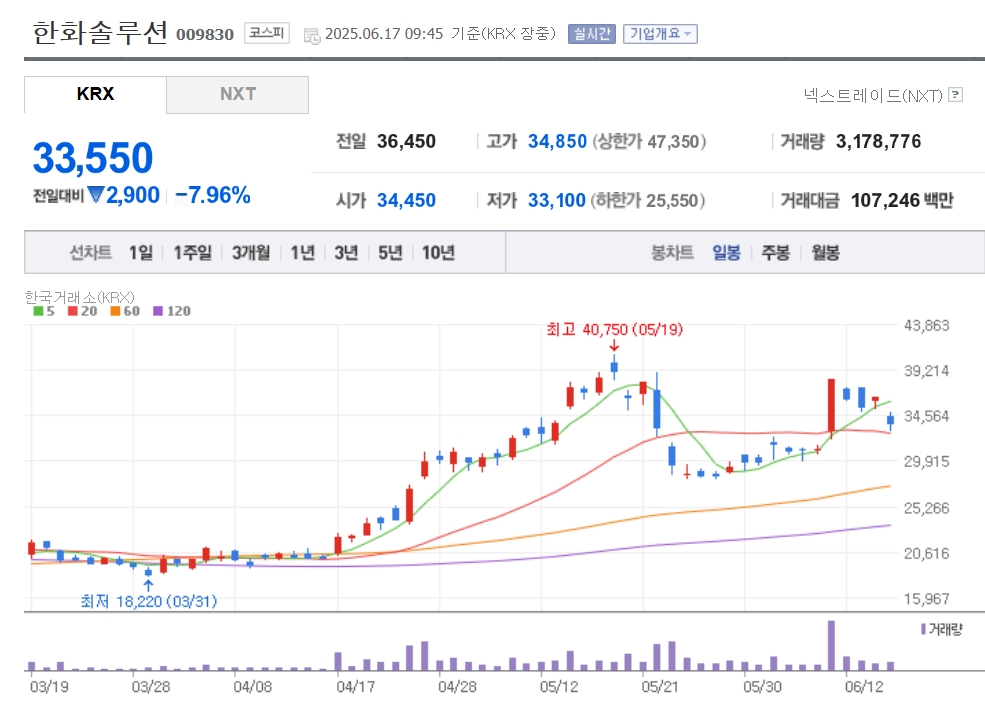
Task: Click the orange 60-day moving average swatch
Action: coord(115,311)
